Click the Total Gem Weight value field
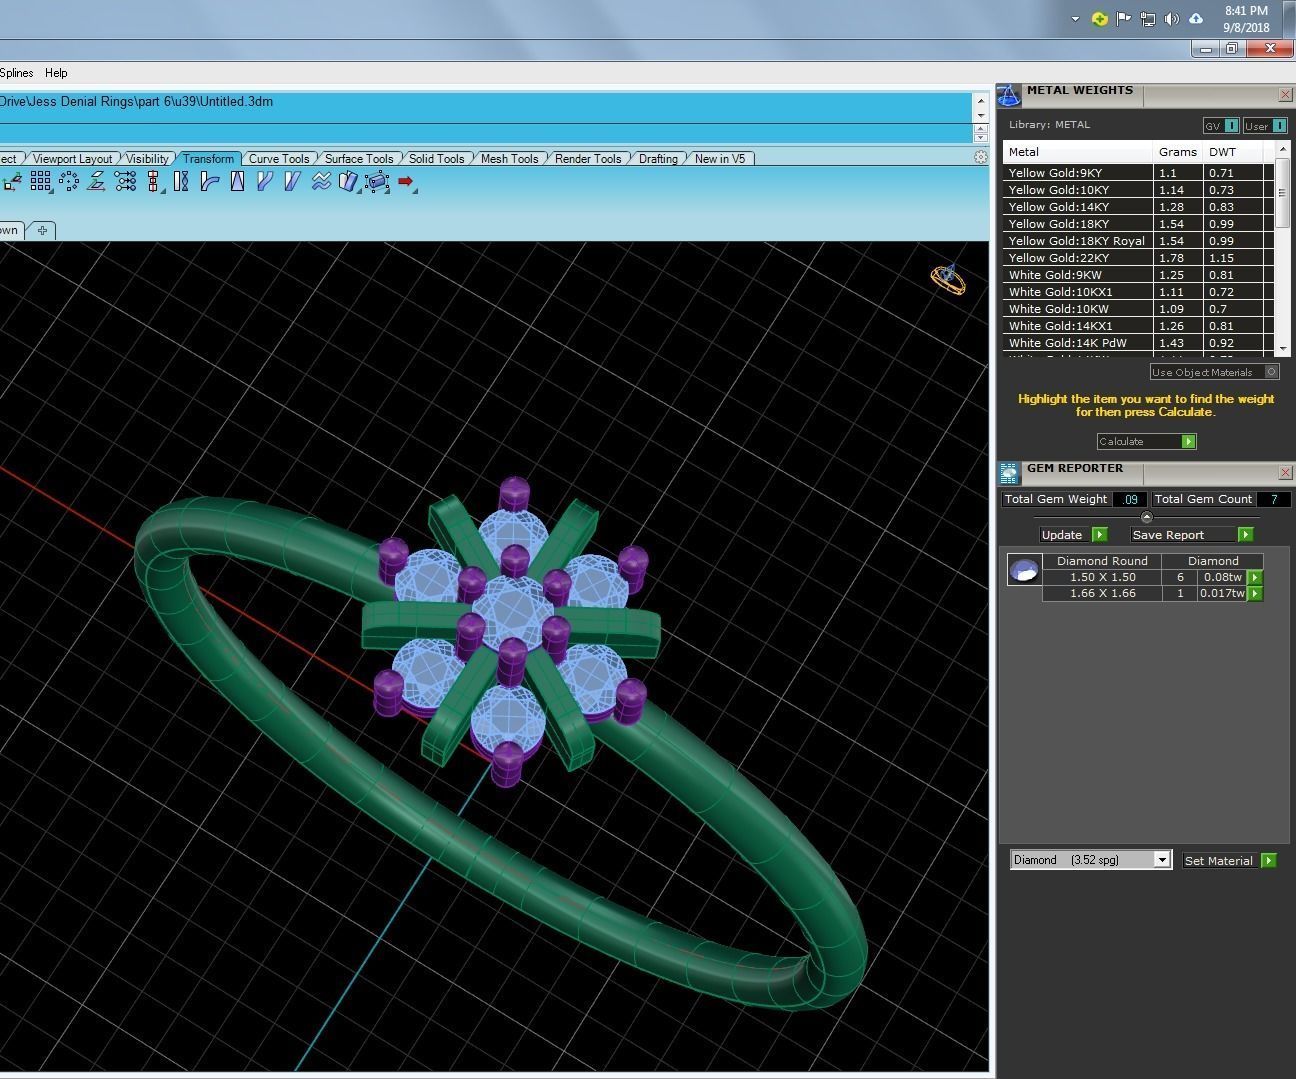The image size is (1296, 1079). click(1130, 499)
